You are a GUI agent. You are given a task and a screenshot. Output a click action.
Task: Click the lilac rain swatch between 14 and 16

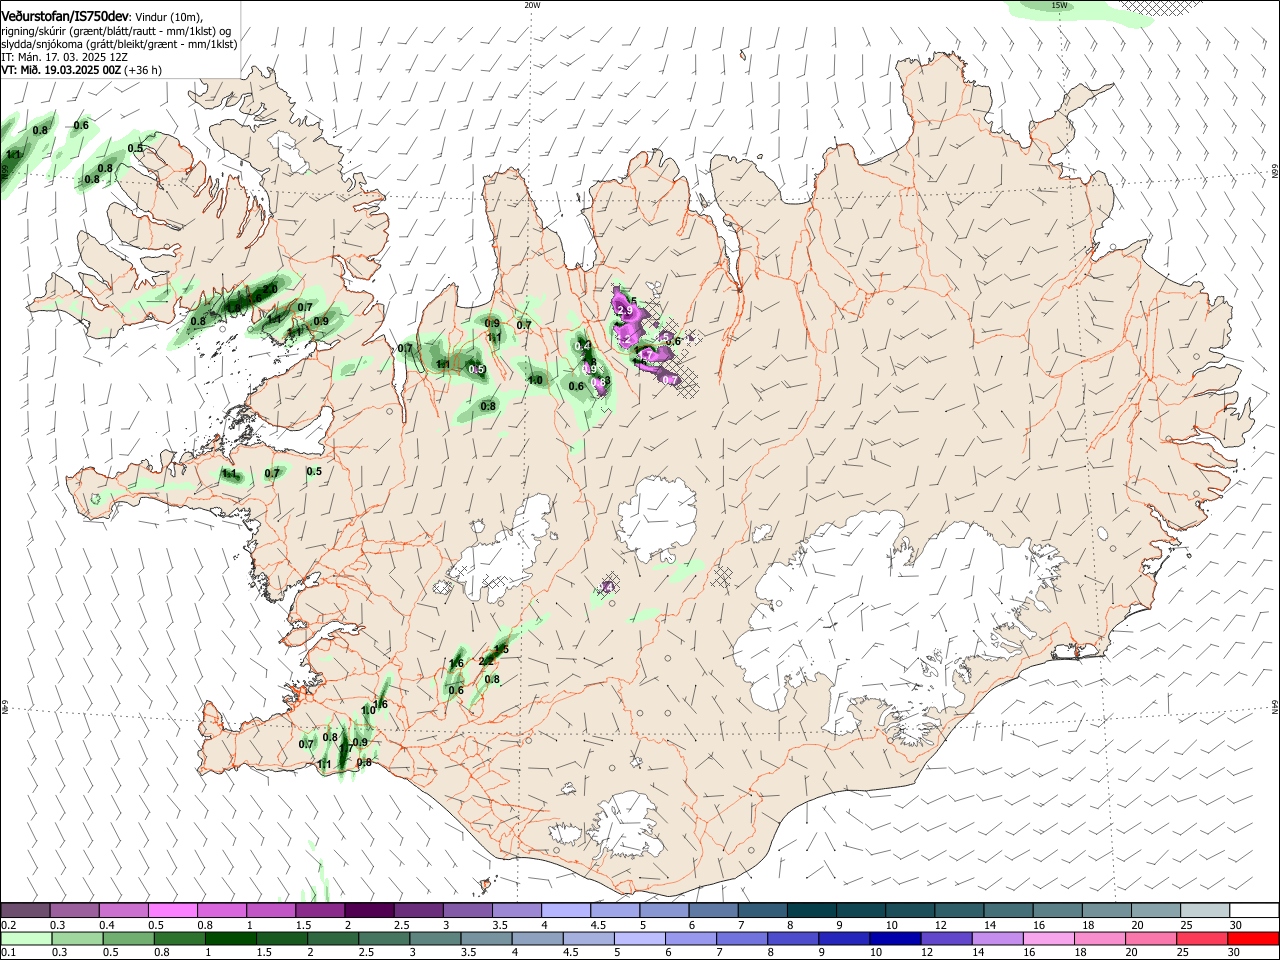pos(995,938)
